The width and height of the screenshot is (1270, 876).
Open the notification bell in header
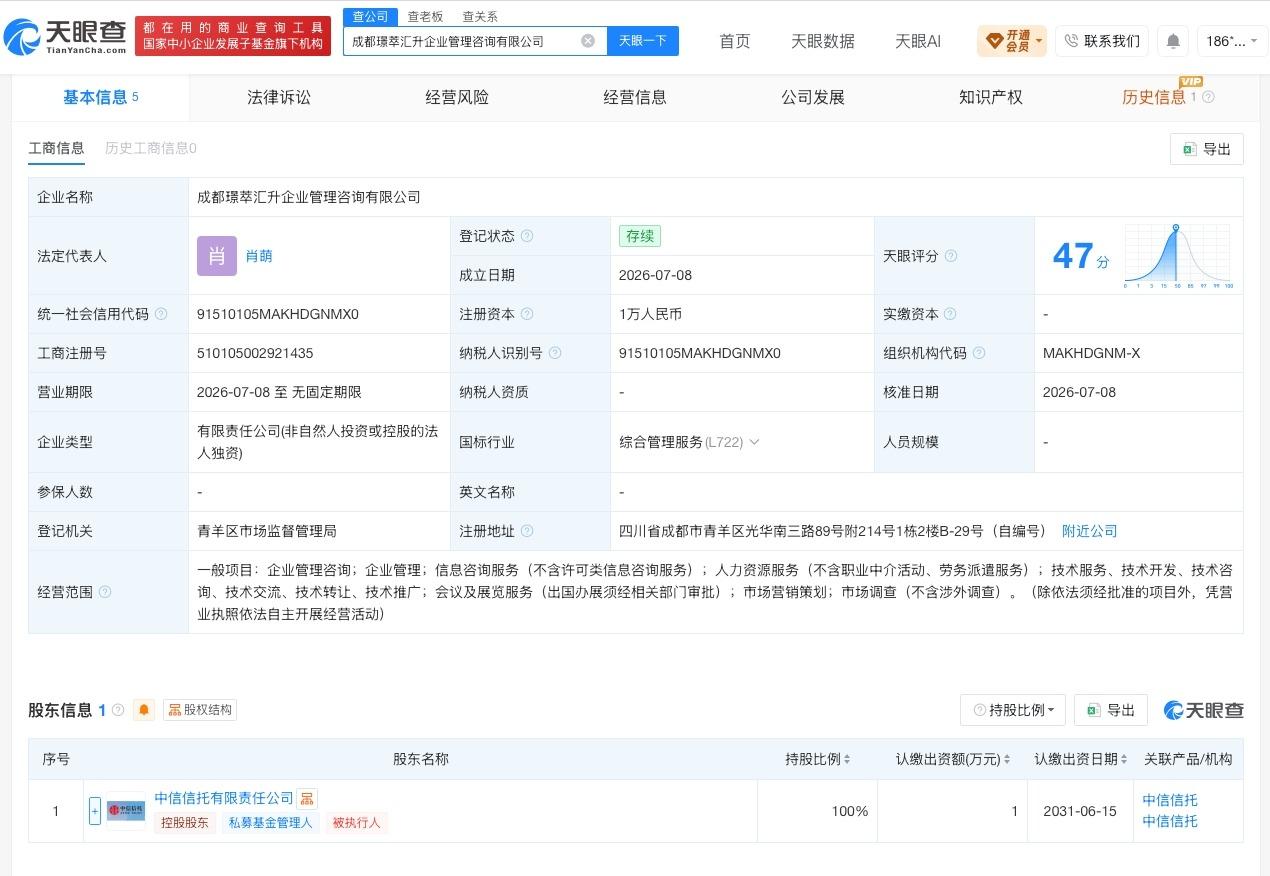click(x=1173, y=41)
